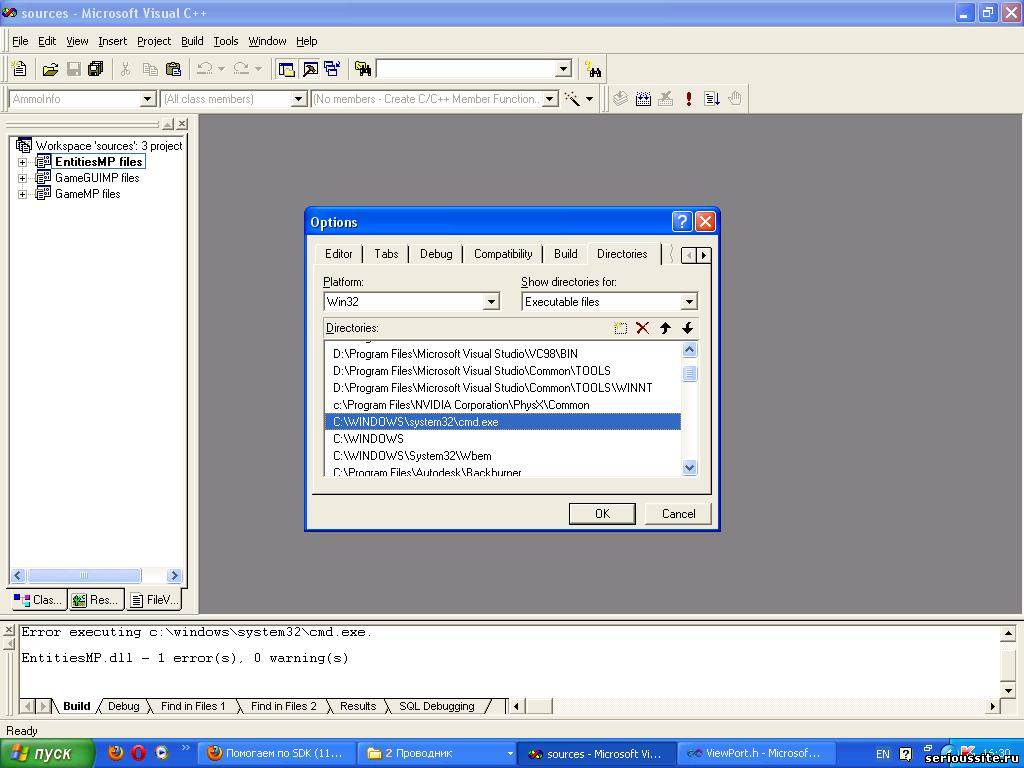Viewport: 1024px width, 768px height.
Task: Click workspace pane horizontal scrollbar thumb
Action: click(x=84, y=575)
